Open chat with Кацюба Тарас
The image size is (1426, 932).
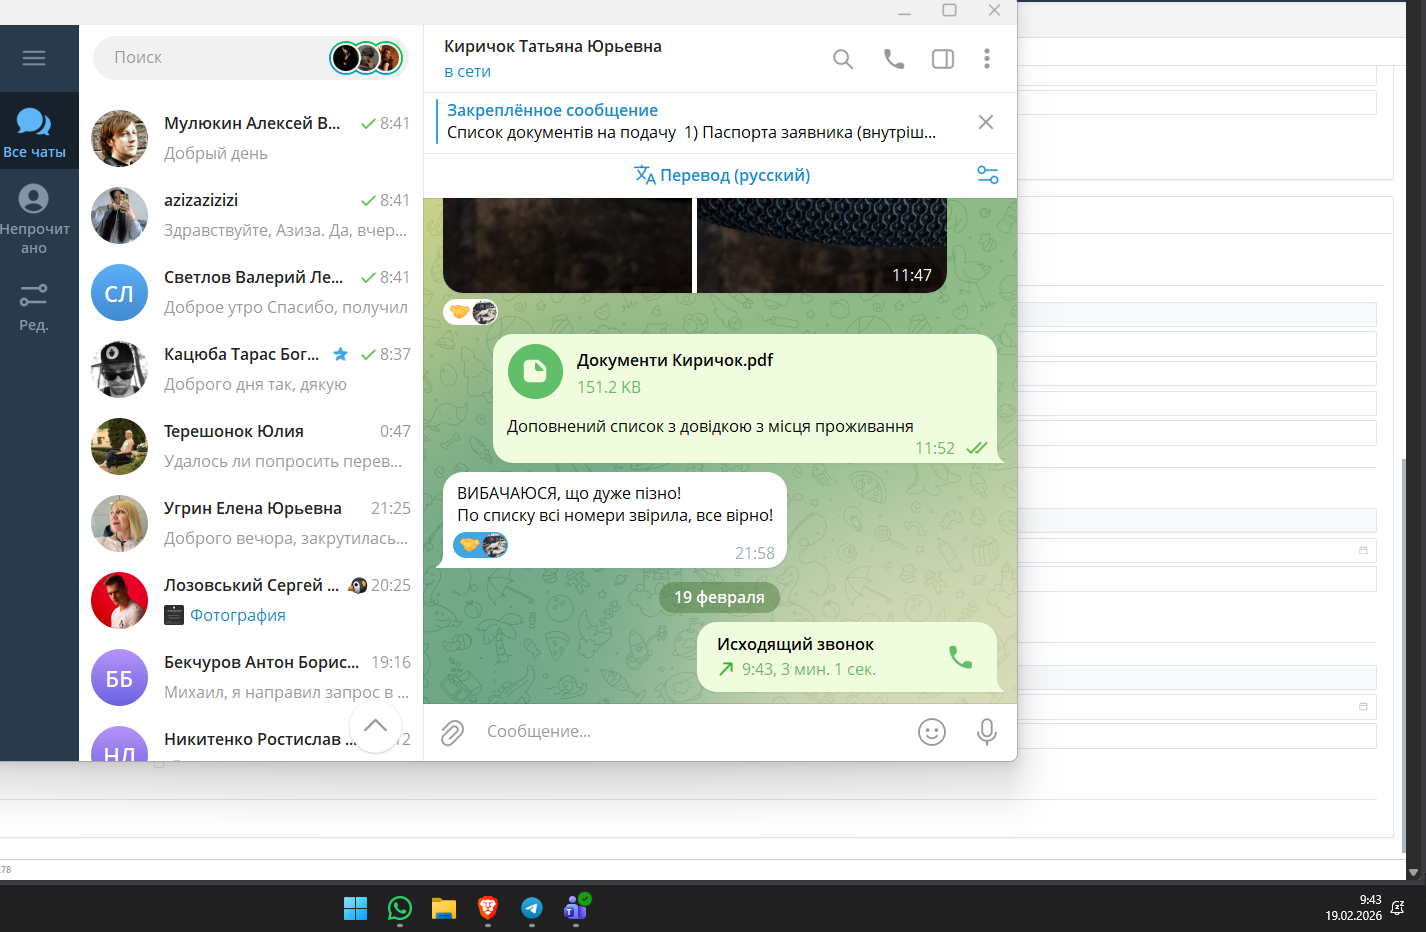click(251, 369)
